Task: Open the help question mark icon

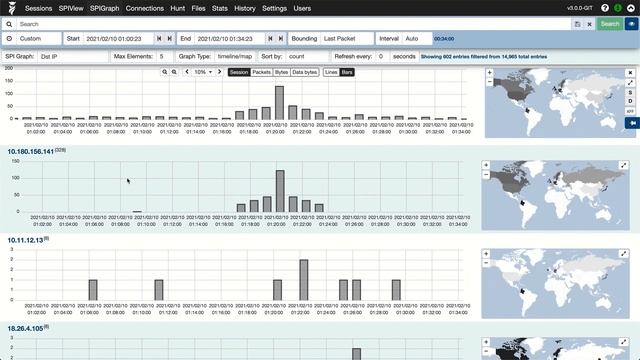Action: [605, 8]
